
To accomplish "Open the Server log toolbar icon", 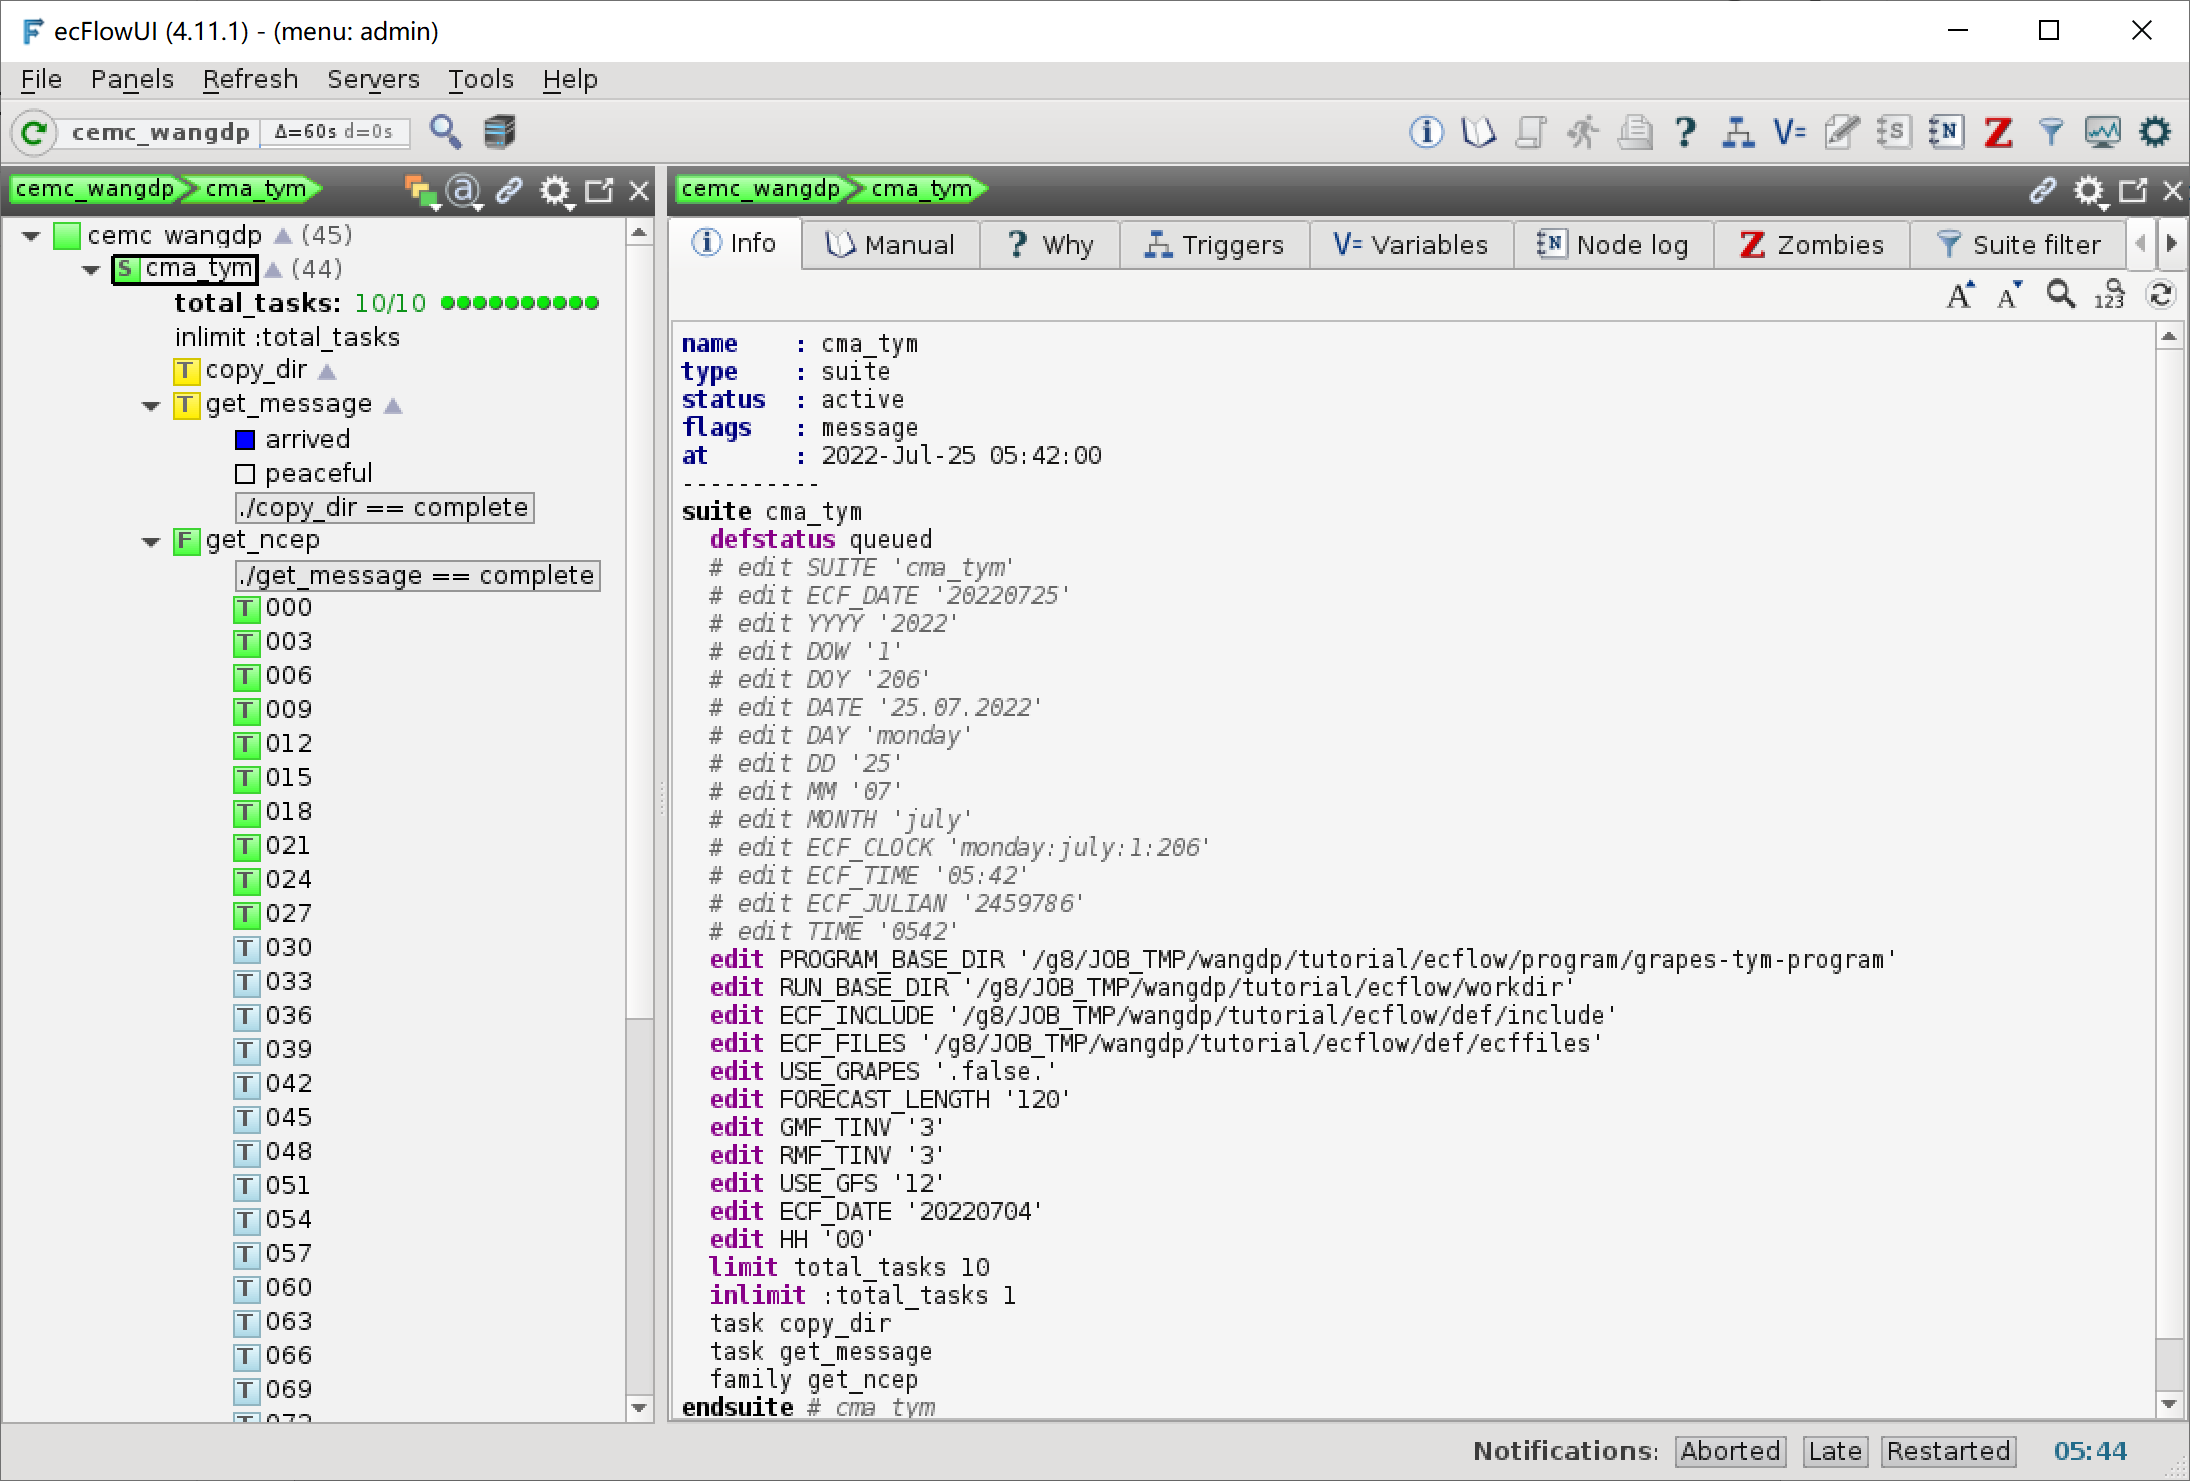I will pos(1893,132).
